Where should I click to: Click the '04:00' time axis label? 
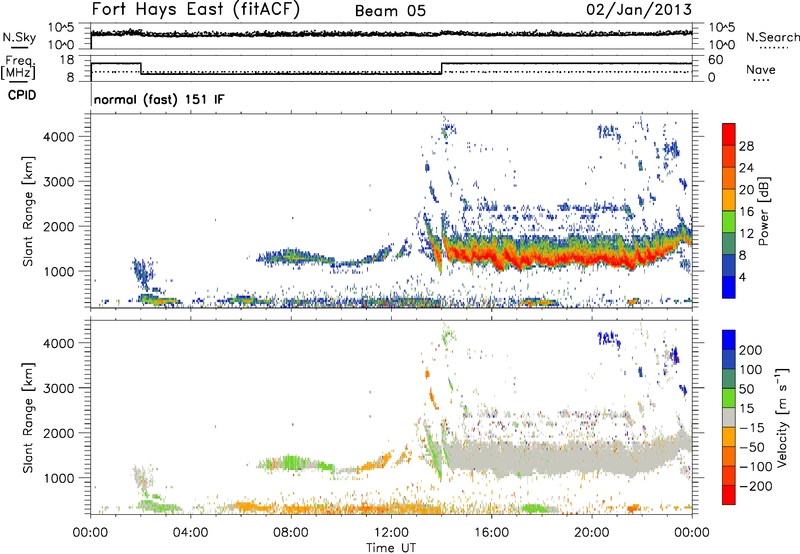click(x=190, y=533)
